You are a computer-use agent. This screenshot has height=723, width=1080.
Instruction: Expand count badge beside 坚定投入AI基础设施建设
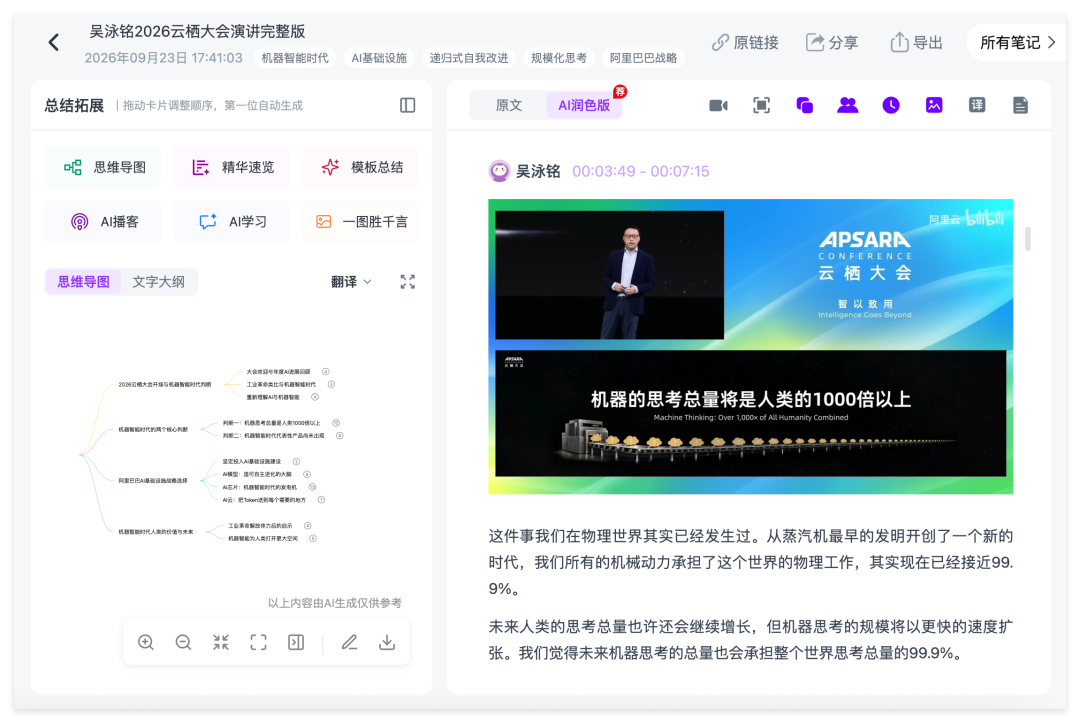(x=296, y=461)
